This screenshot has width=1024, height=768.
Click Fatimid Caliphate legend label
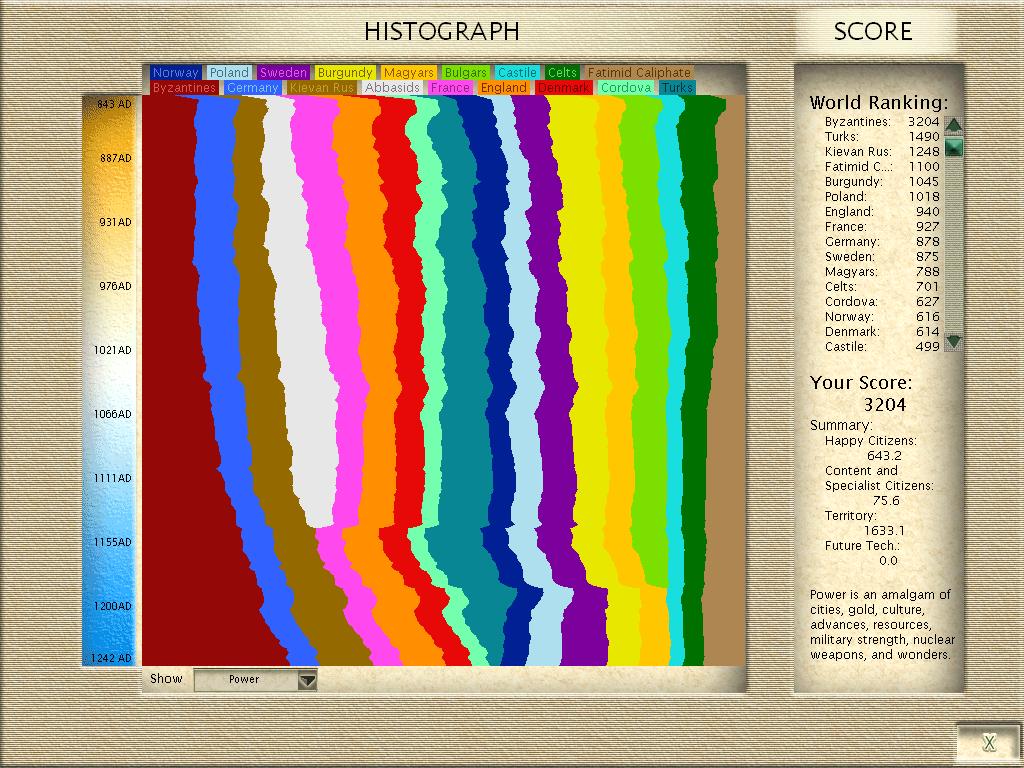(639, 72)
